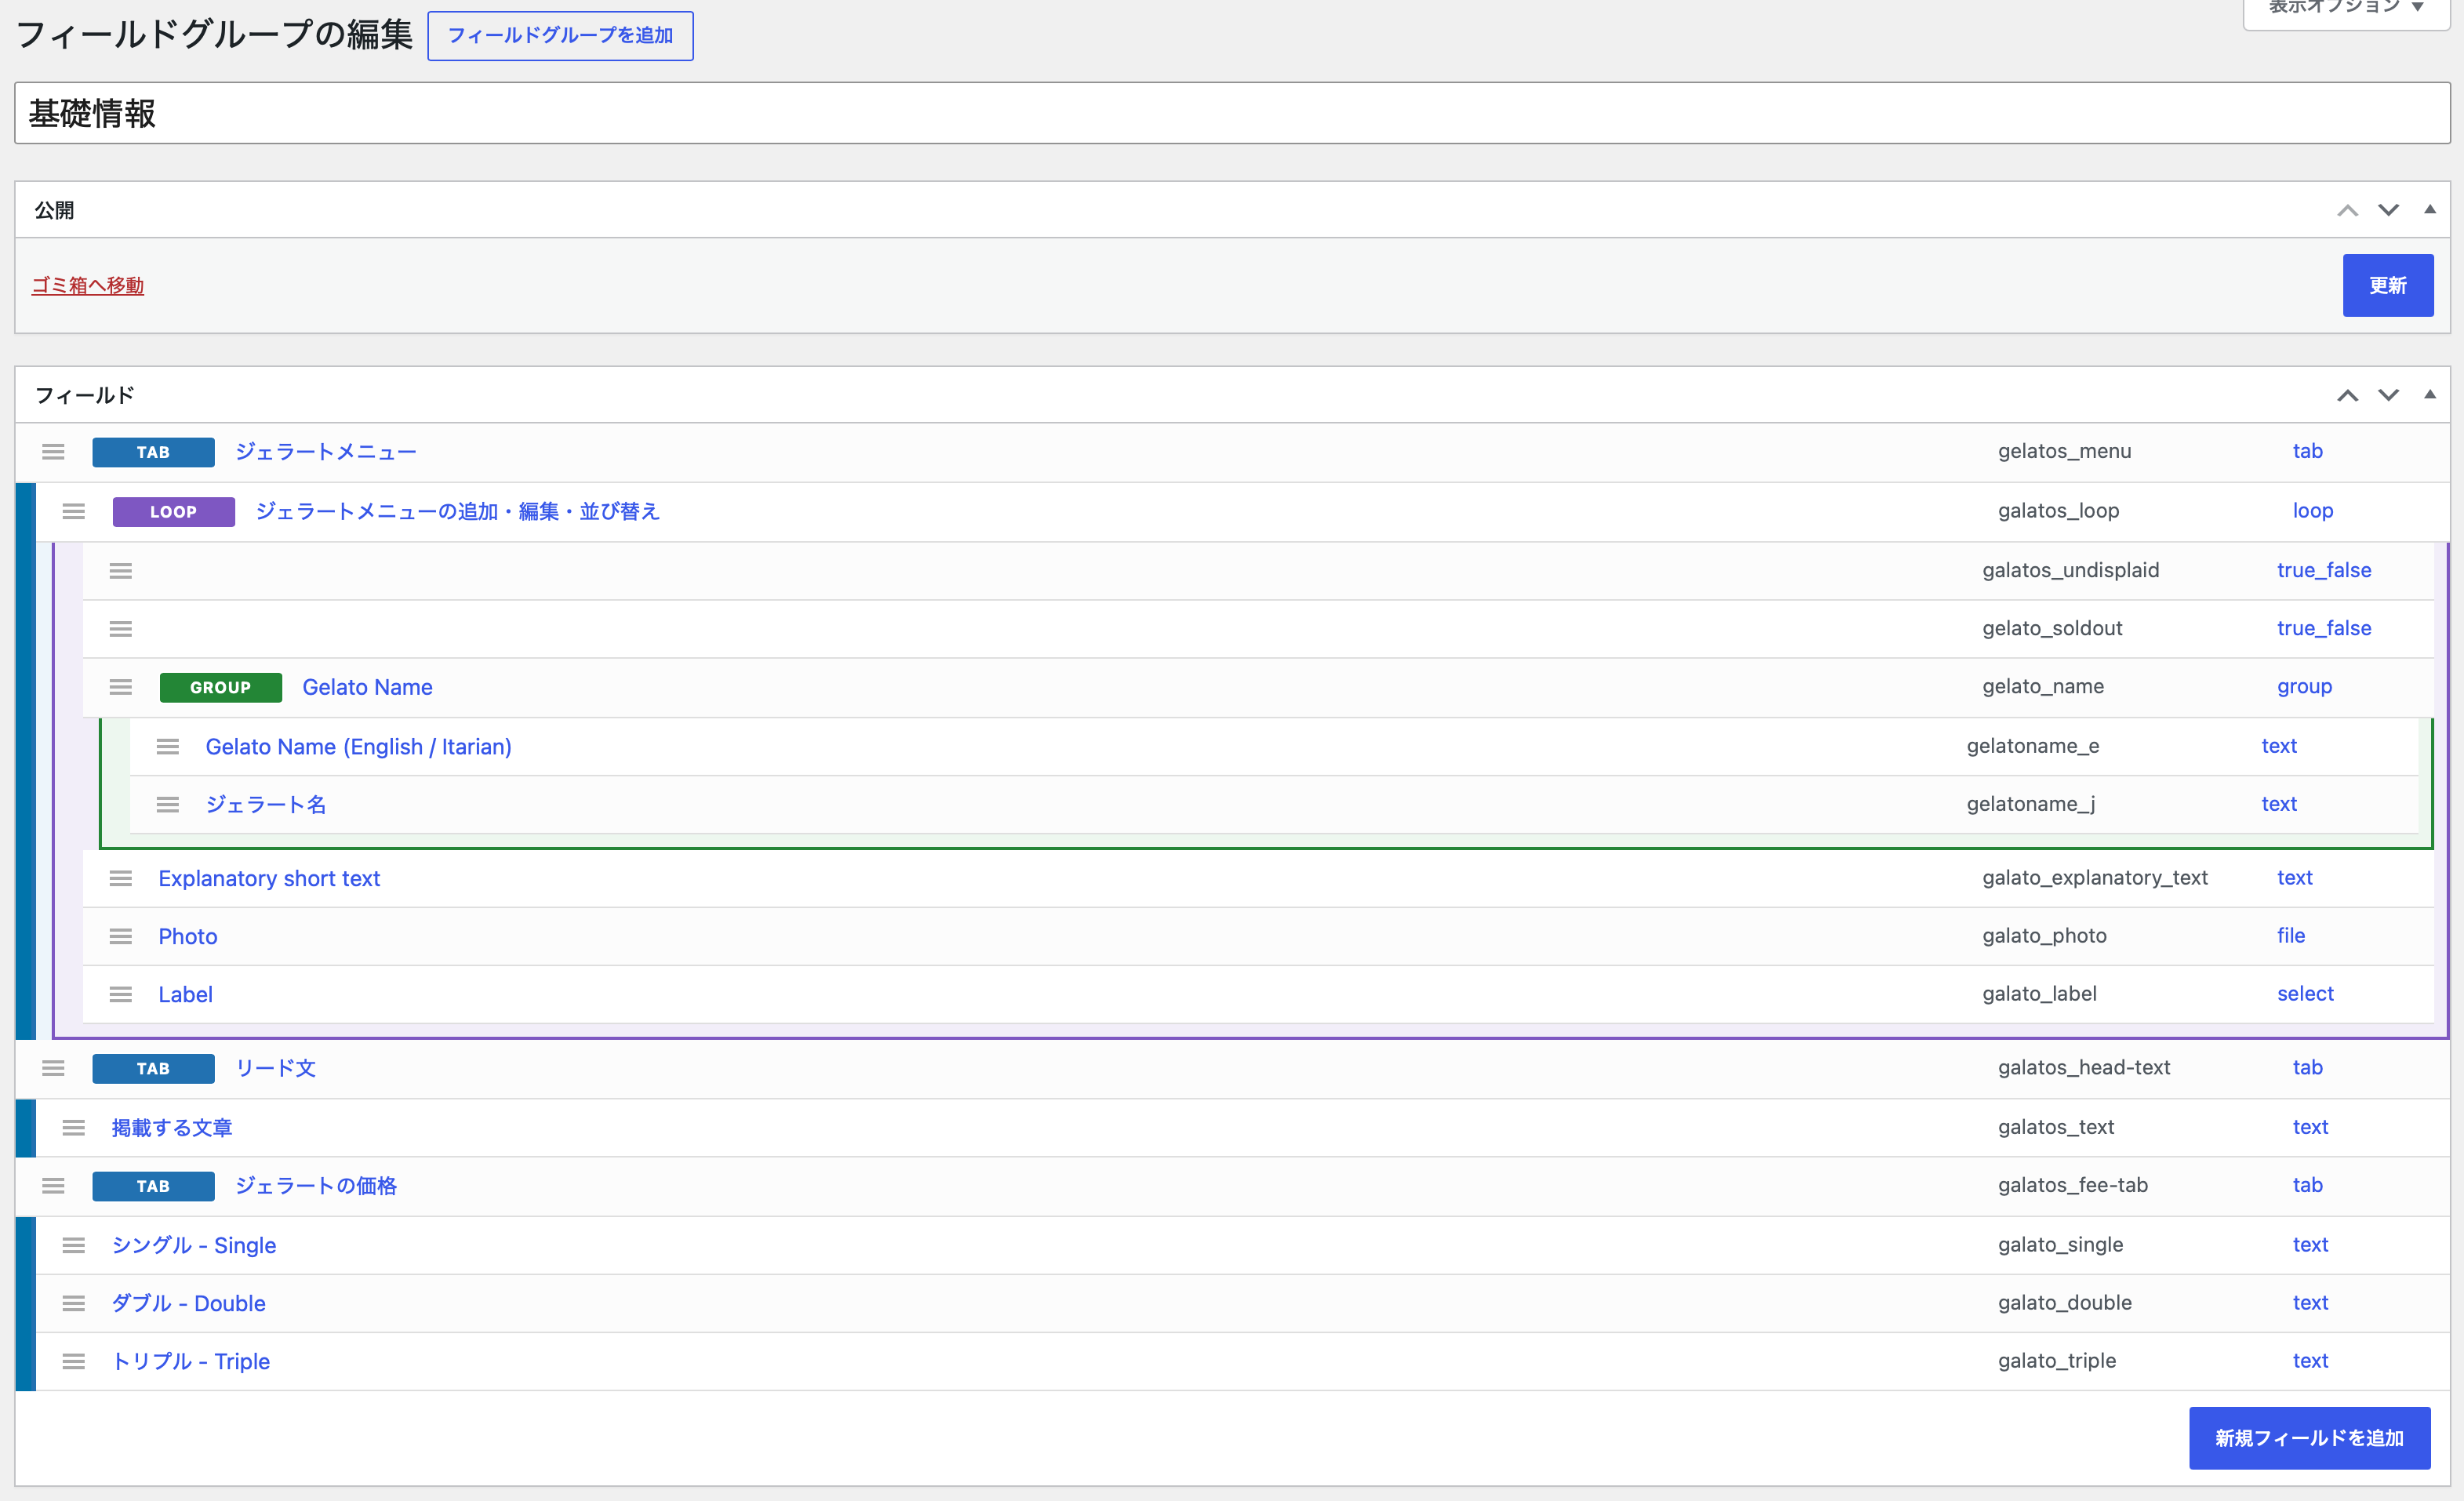Click the ゴミ箱へ移動 link

[x=88, y=286]
